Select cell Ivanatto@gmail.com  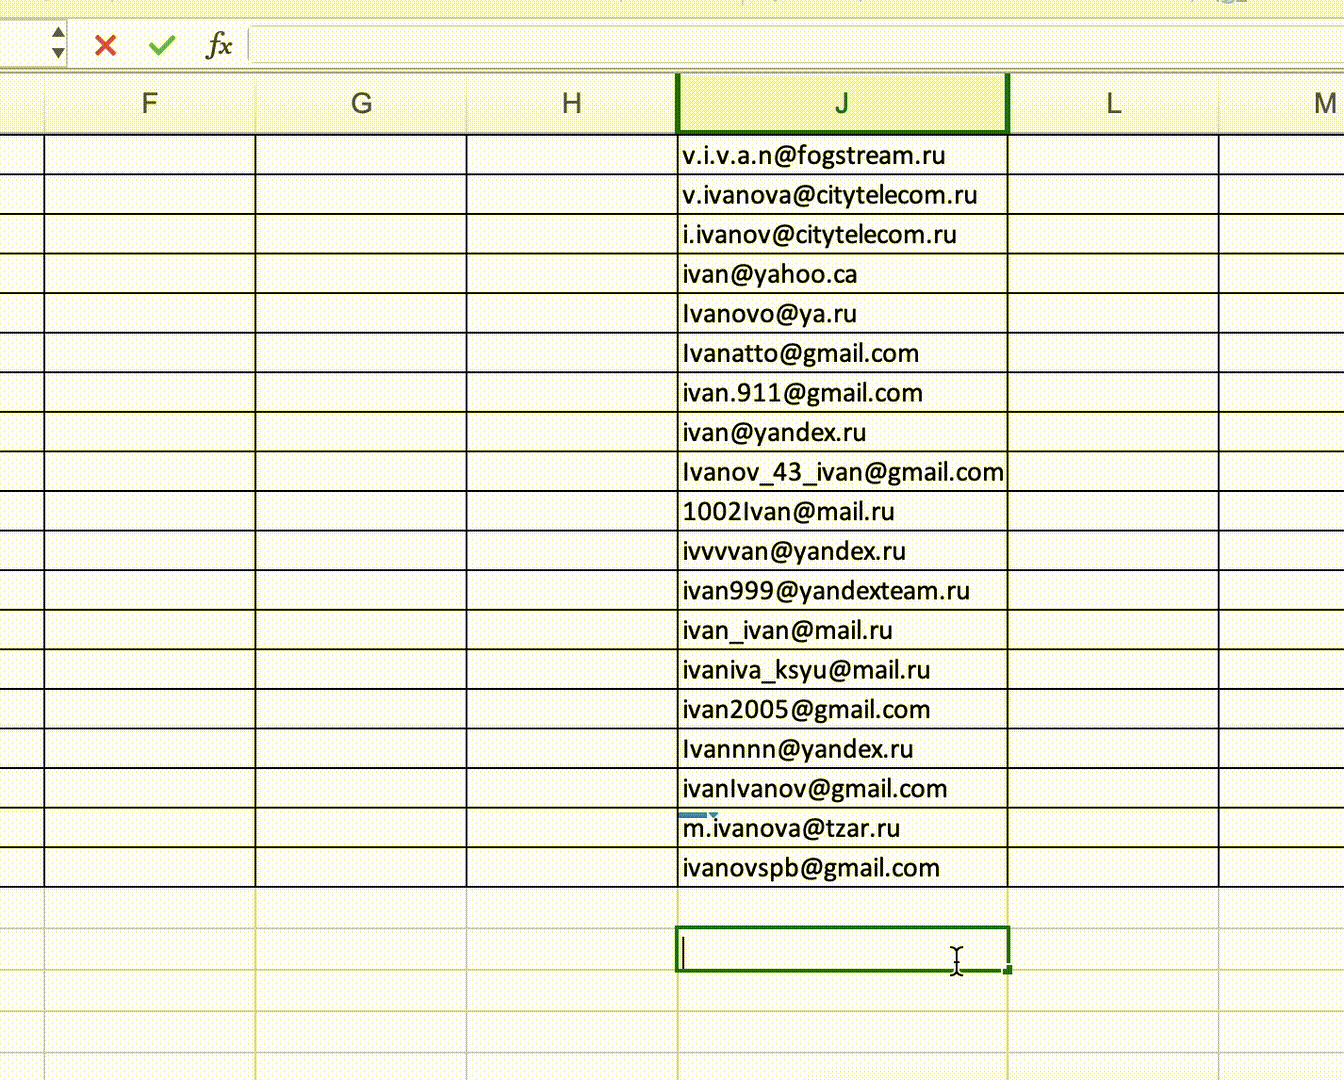coord(842,353)
